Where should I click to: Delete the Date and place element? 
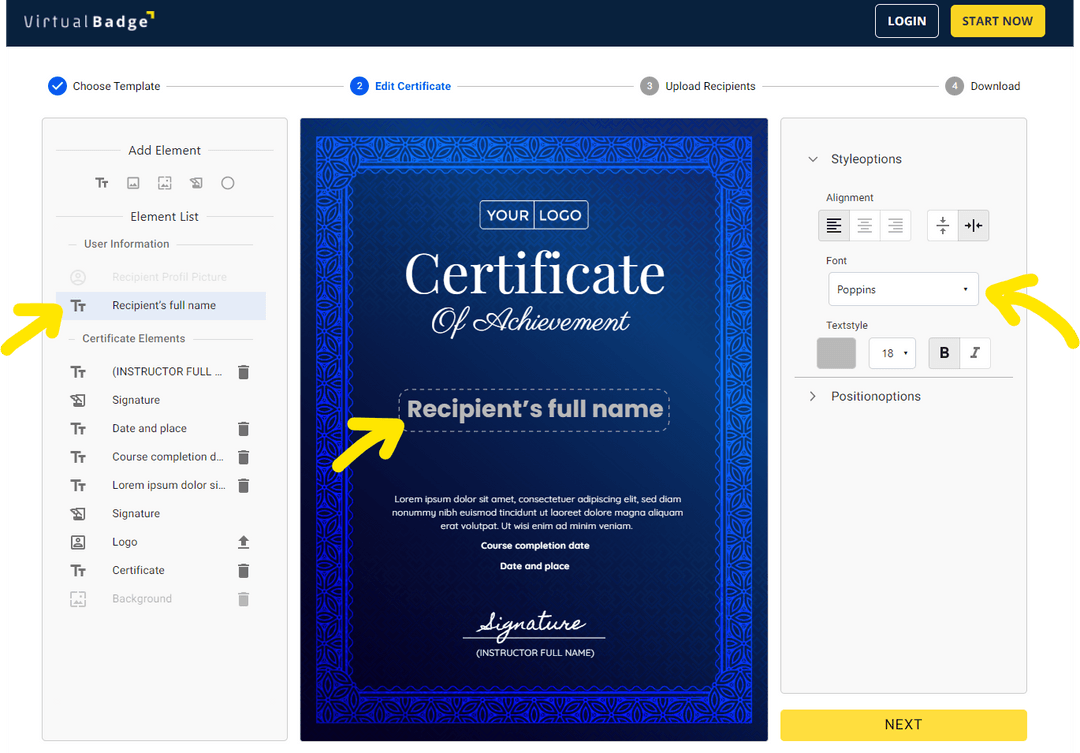[243, 428]
